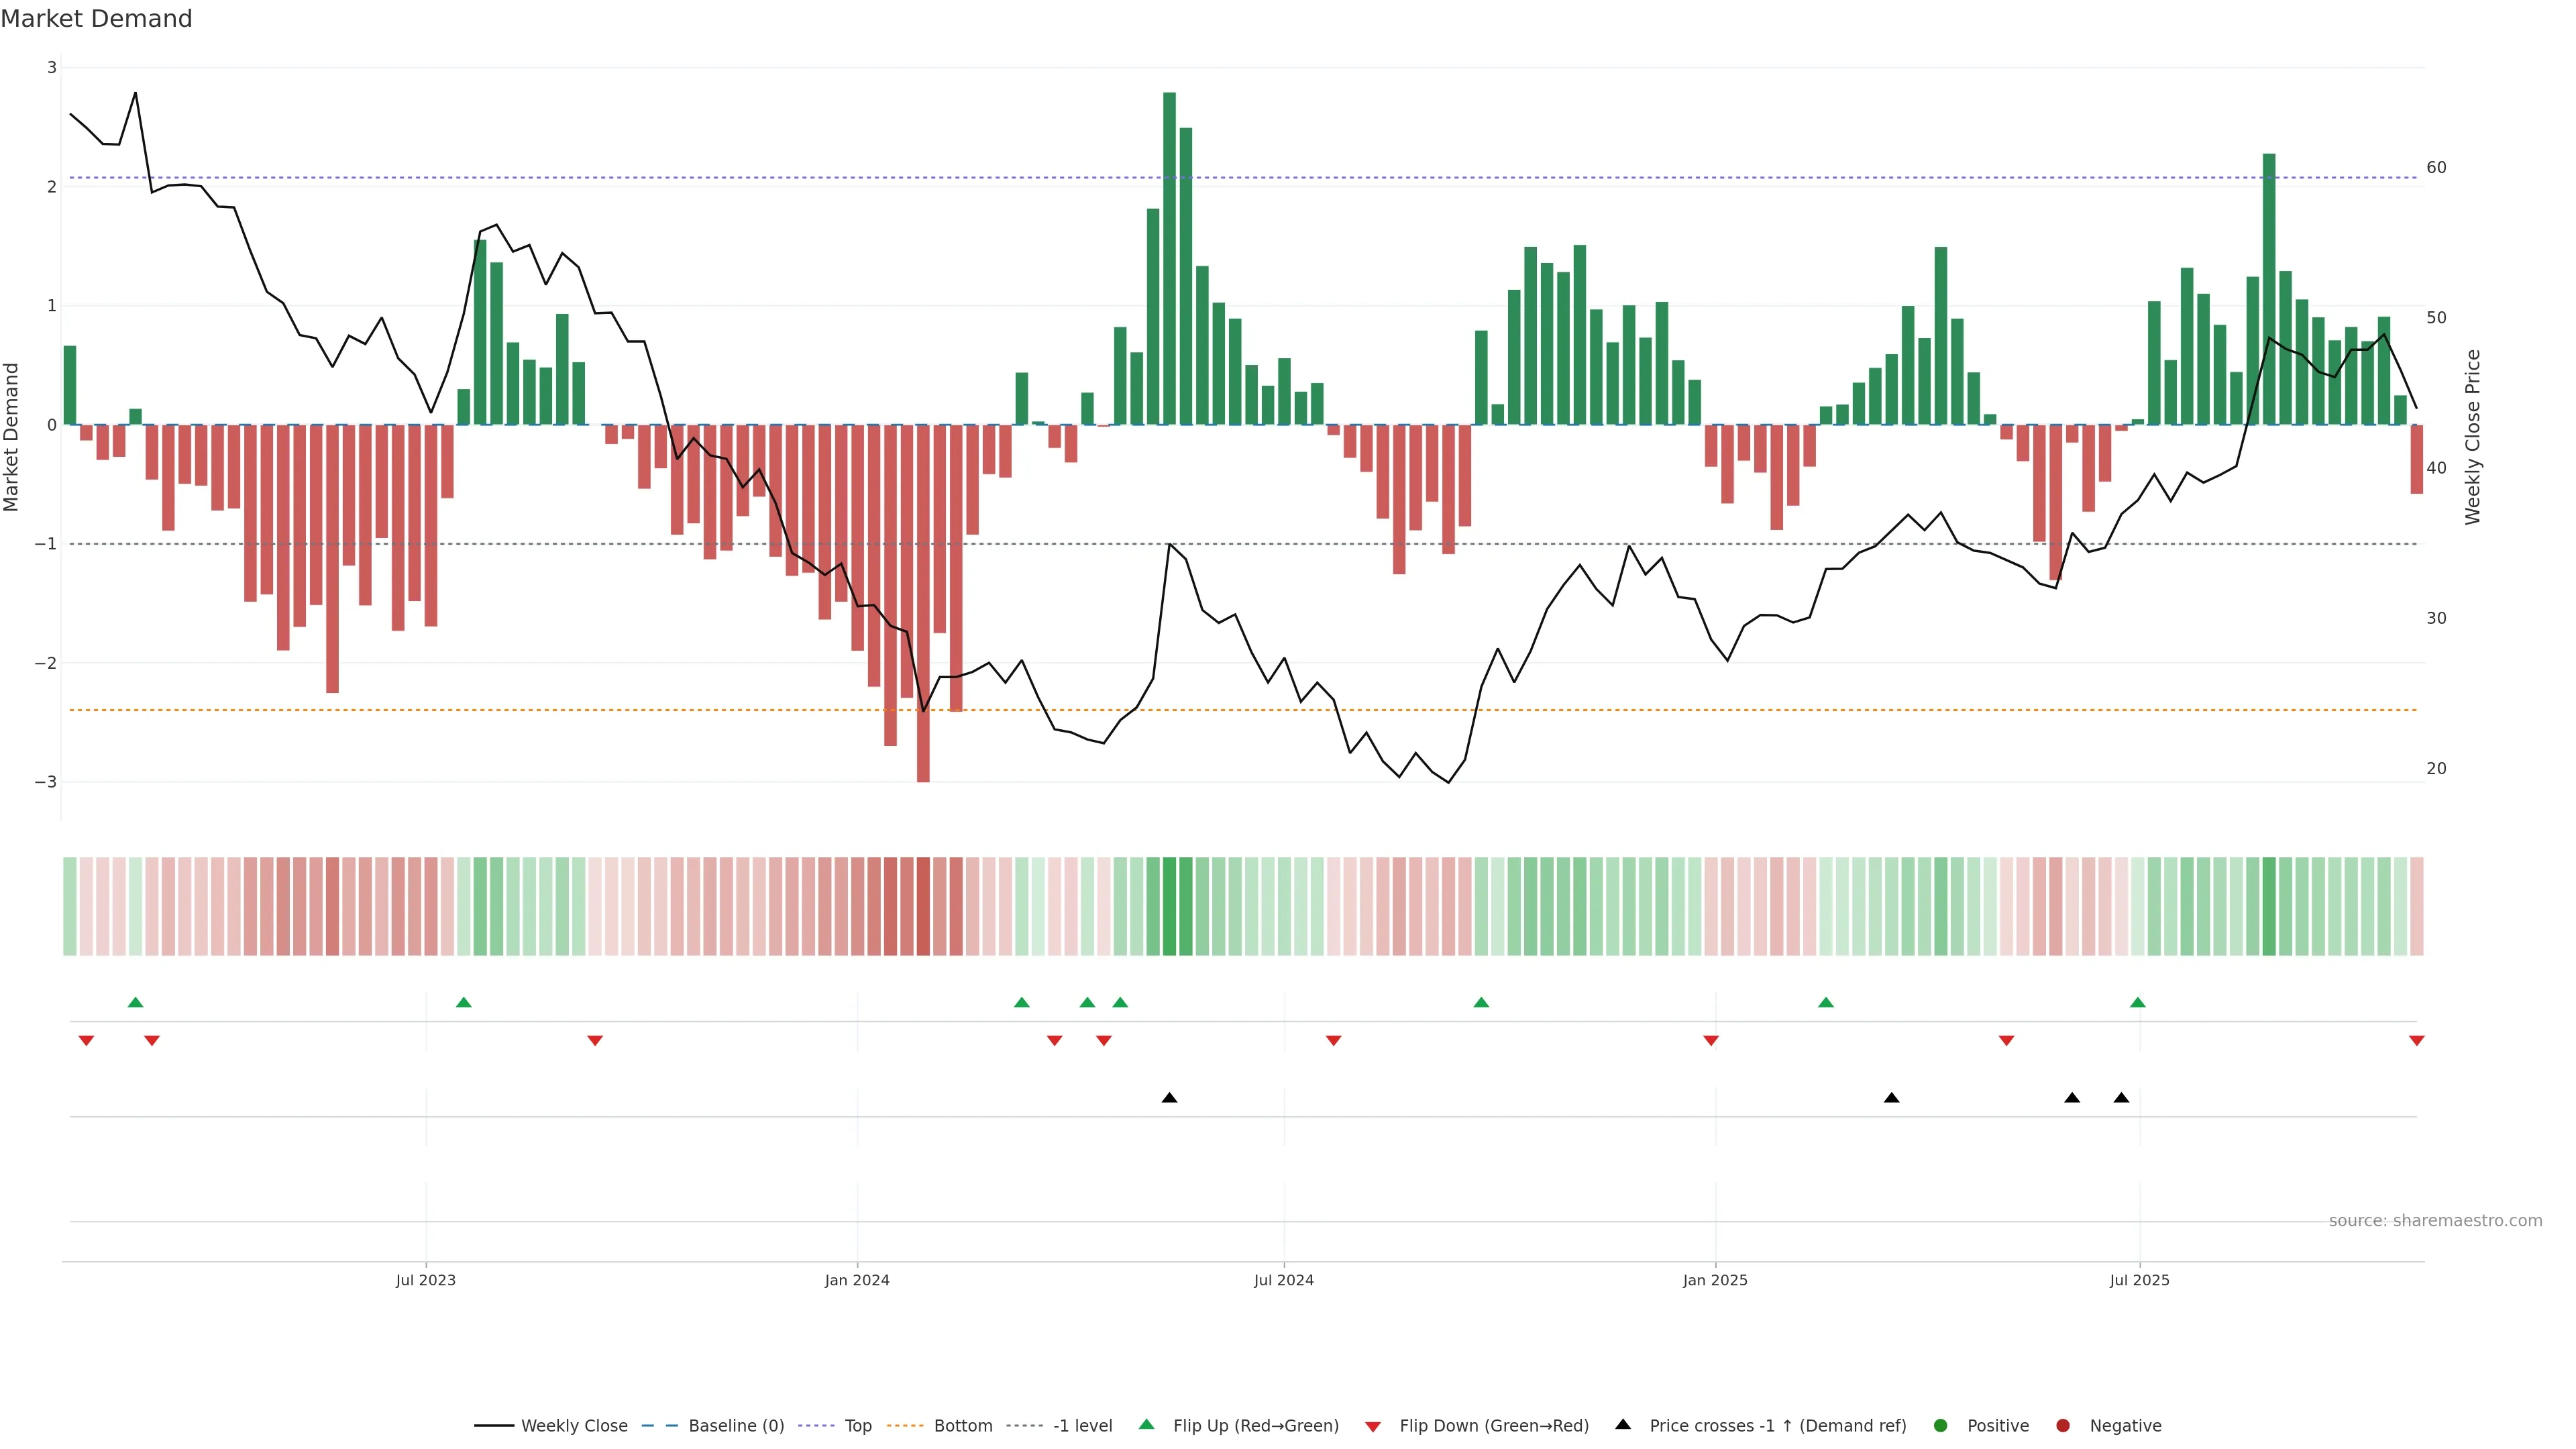Click the Flip Down red triangle legend icon
The height and width of the screenshot is (1449, 2576).
1373,1427
